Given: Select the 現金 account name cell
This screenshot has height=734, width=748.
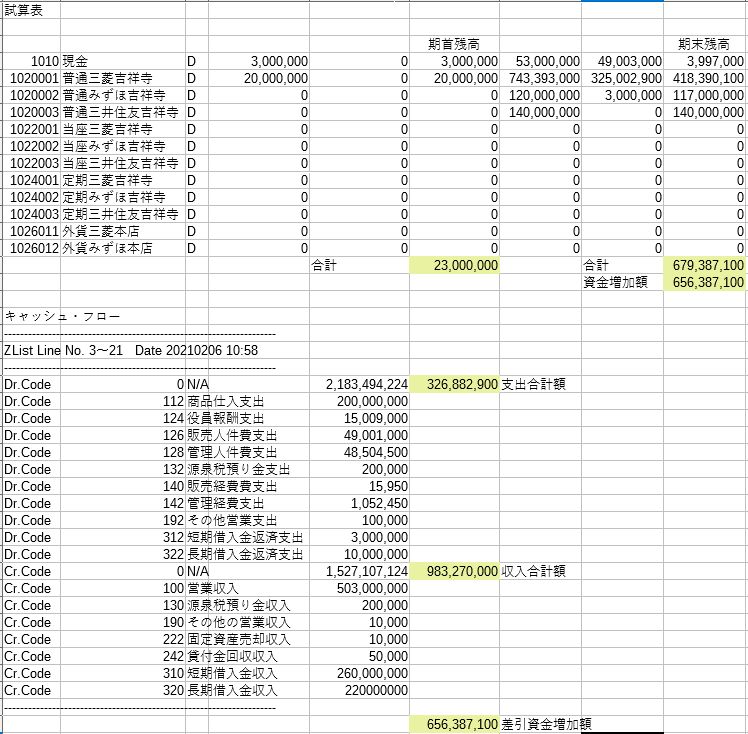Looking at the screenshot, I should 75,62.
